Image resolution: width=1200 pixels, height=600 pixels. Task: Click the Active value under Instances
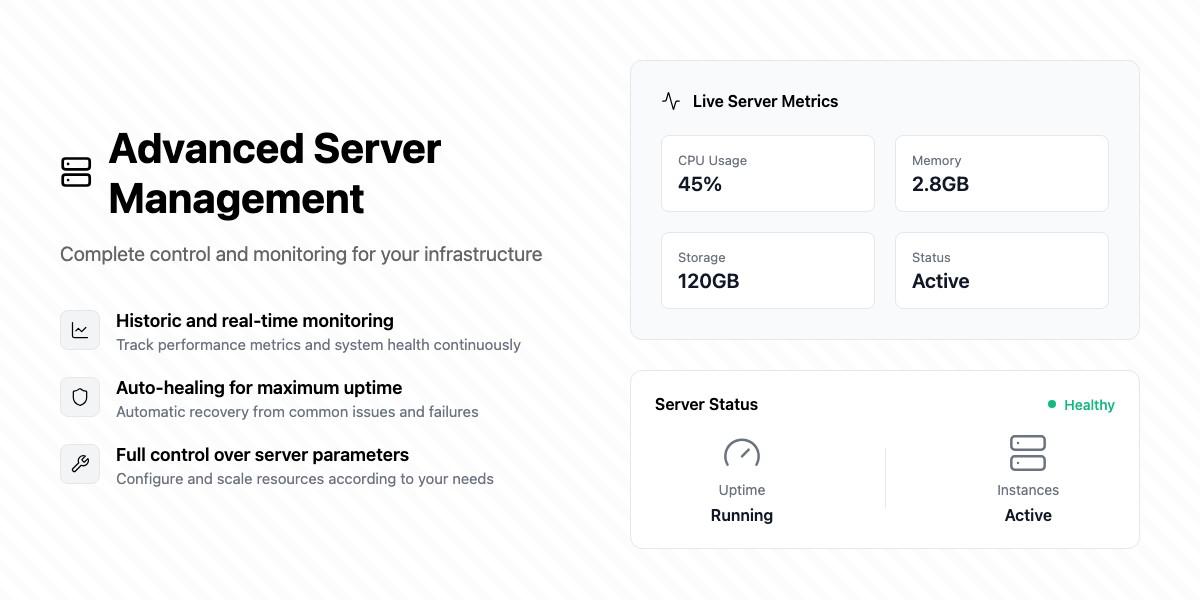click(x=1028, y=515)
